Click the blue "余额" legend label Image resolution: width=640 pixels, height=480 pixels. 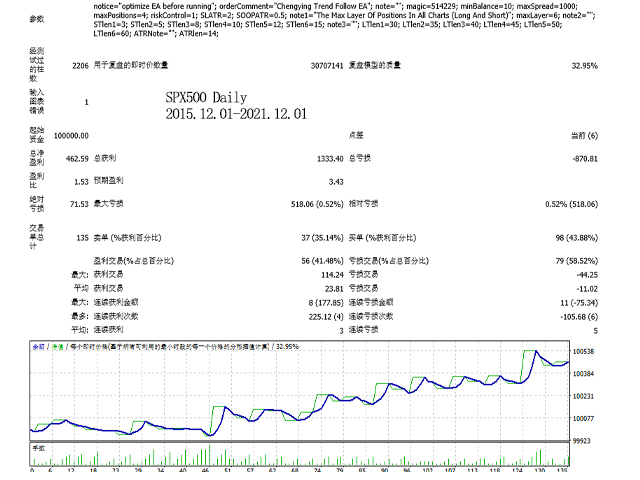[38, 347]
